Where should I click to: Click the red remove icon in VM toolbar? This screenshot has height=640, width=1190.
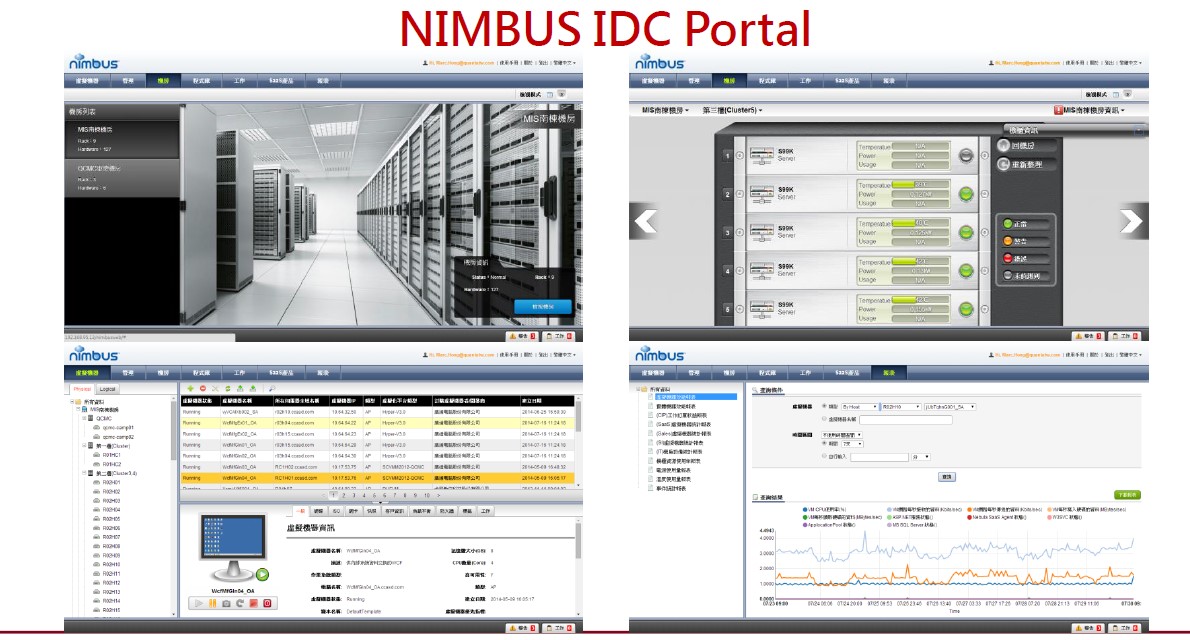coord(203,387)
